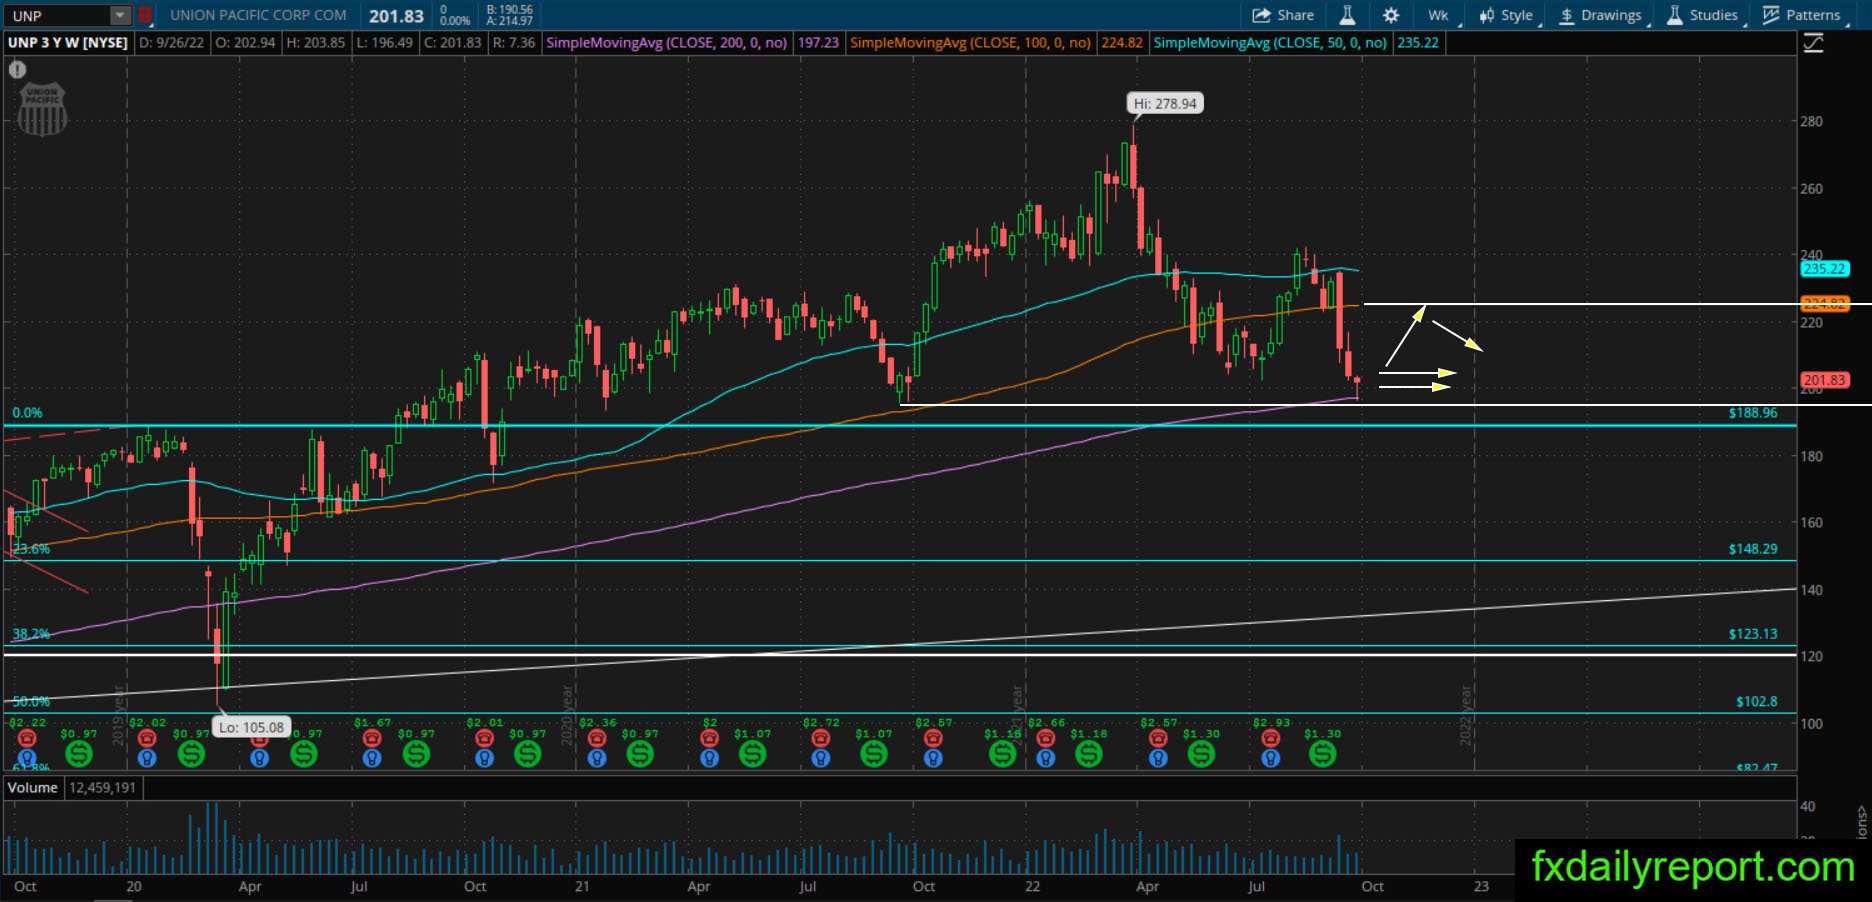Image resolution: width=1872 pixels, height=902 pixels.
Task: Click the 0.0% Fibonacci retracement label
Action: pos(27,413)
